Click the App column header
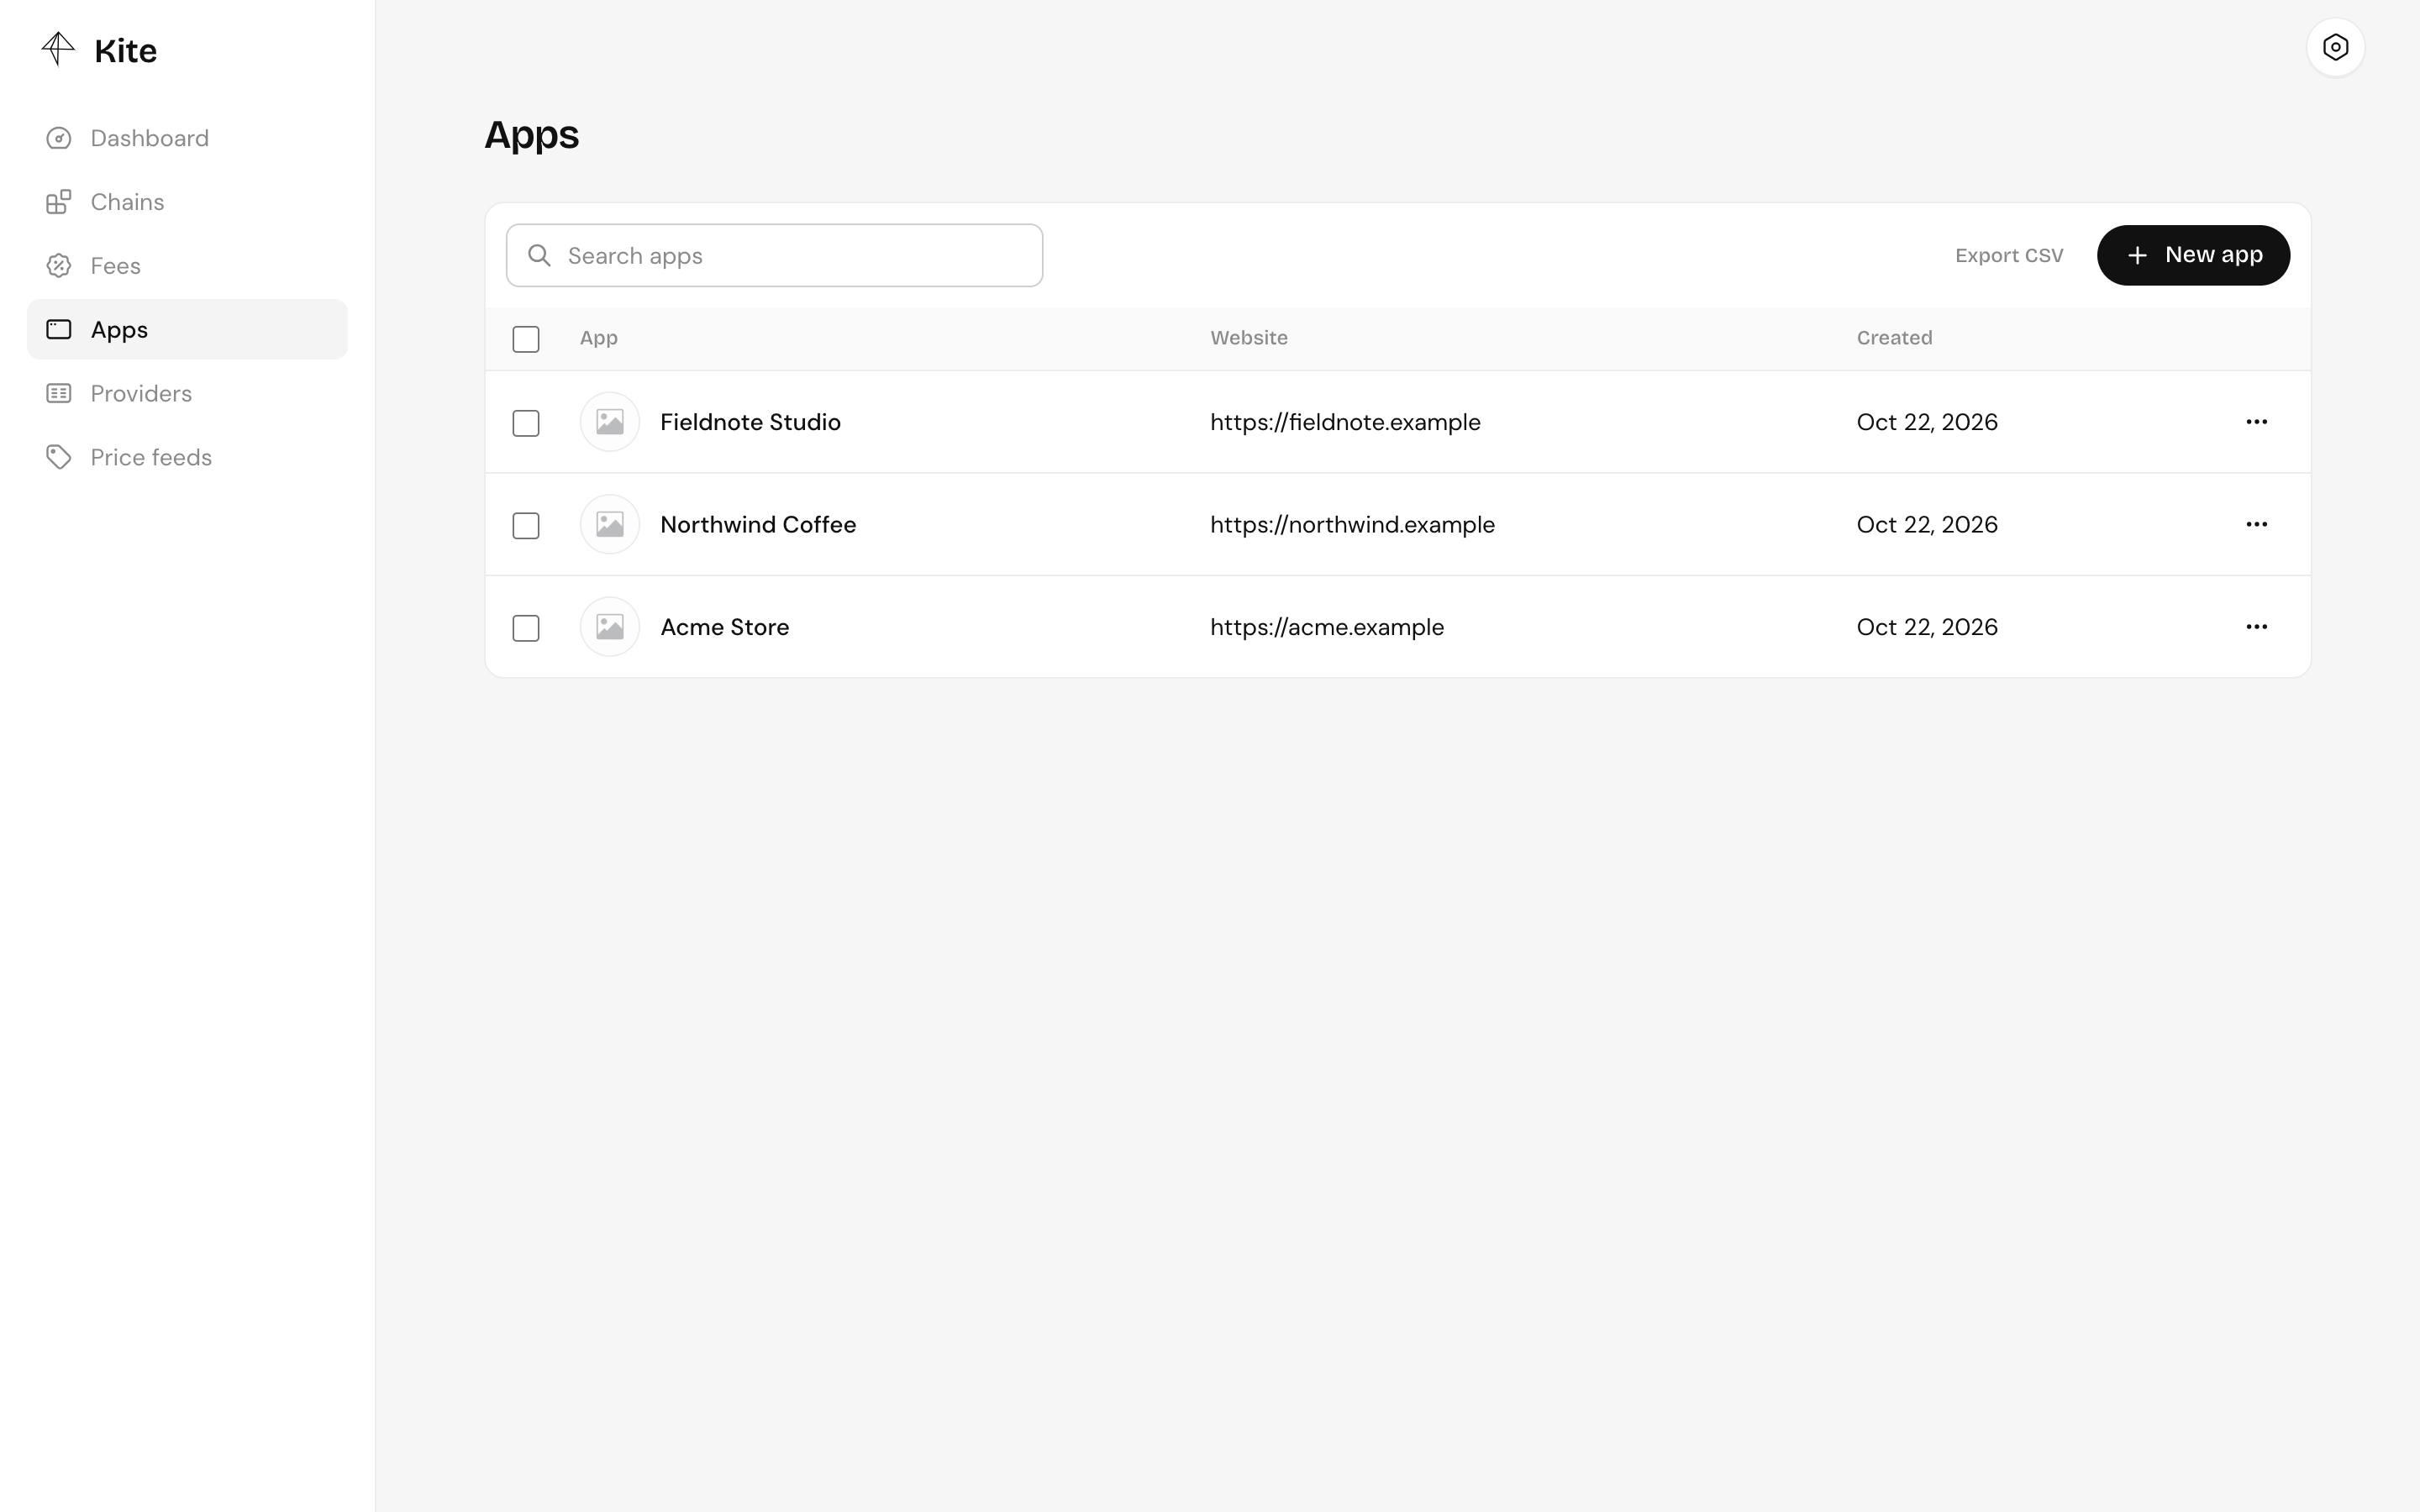Screen dimensions: 2420x1512 (x=599, y=338)
